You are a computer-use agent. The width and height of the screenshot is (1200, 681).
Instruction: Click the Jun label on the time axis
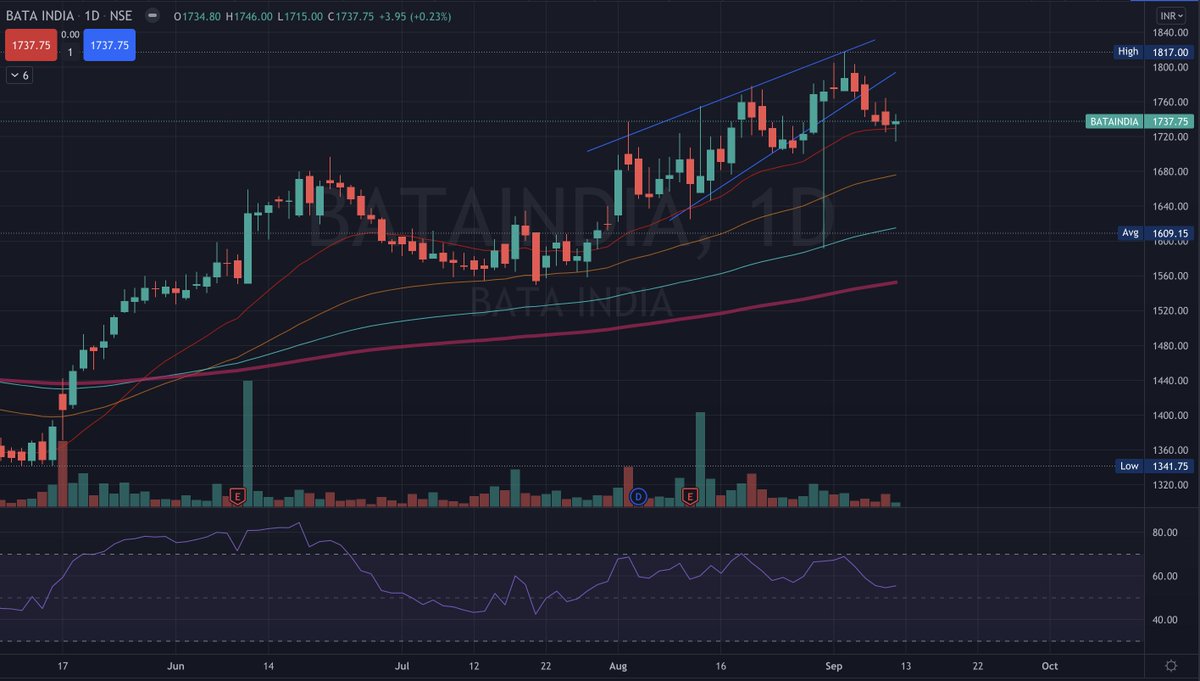point(177,665)
